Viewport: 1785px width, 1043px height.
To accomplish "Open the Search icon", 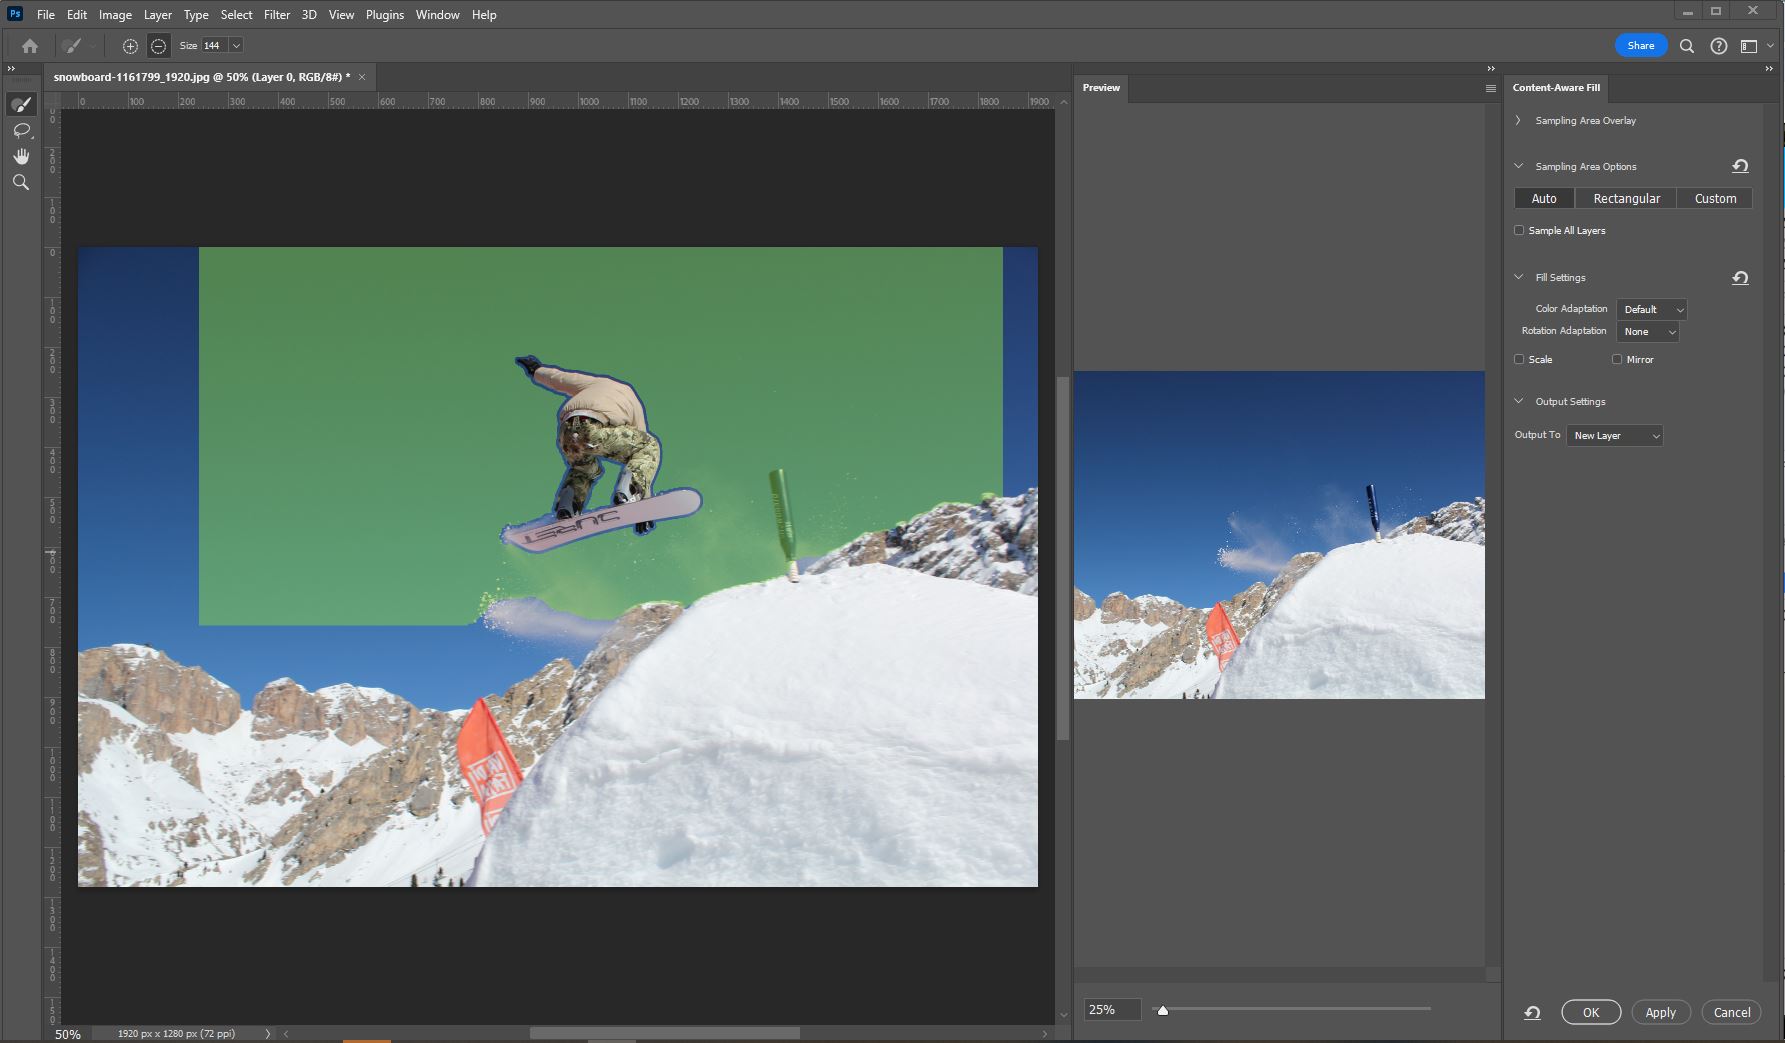I will [x=1687, y=46].
